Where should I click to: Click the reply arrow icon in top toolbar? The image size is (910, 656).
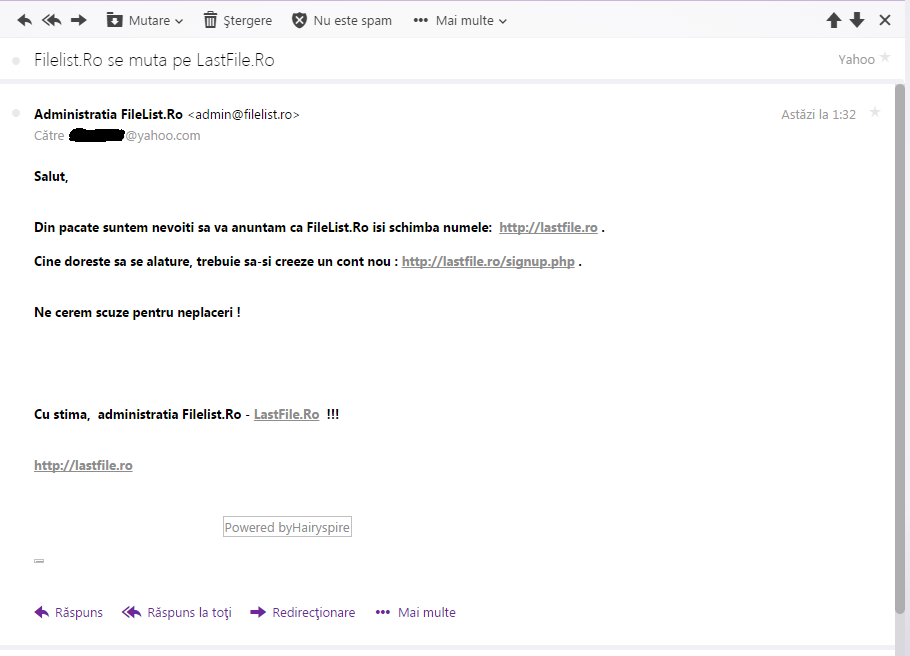click(x=25, y=20)
